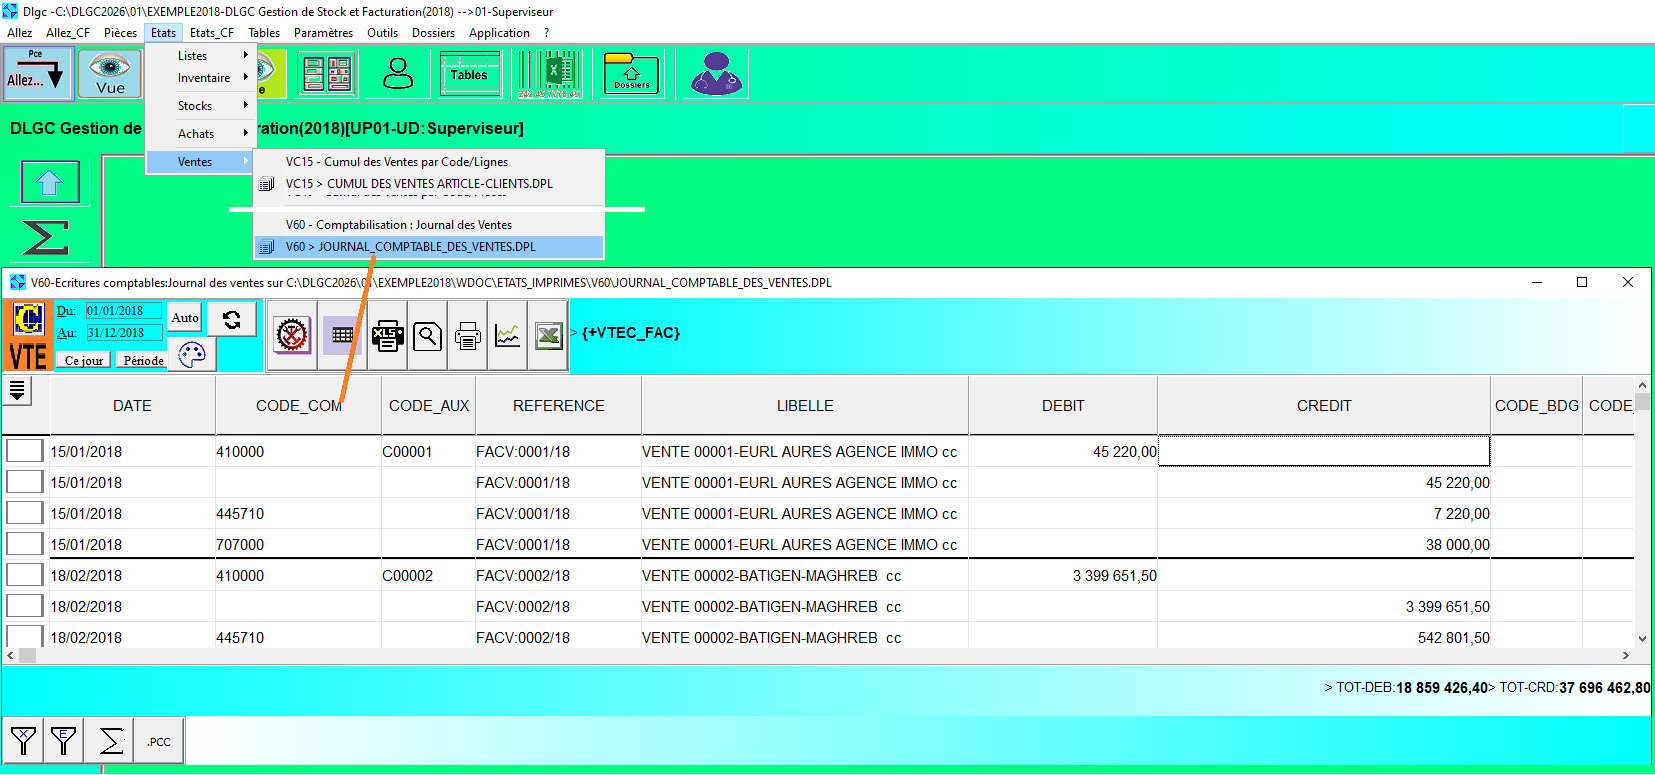This screenshot has height=775, width=1655.
Task: Open the print preview magnifier icon
Action: pyautogui.click(x=427, y=336)
